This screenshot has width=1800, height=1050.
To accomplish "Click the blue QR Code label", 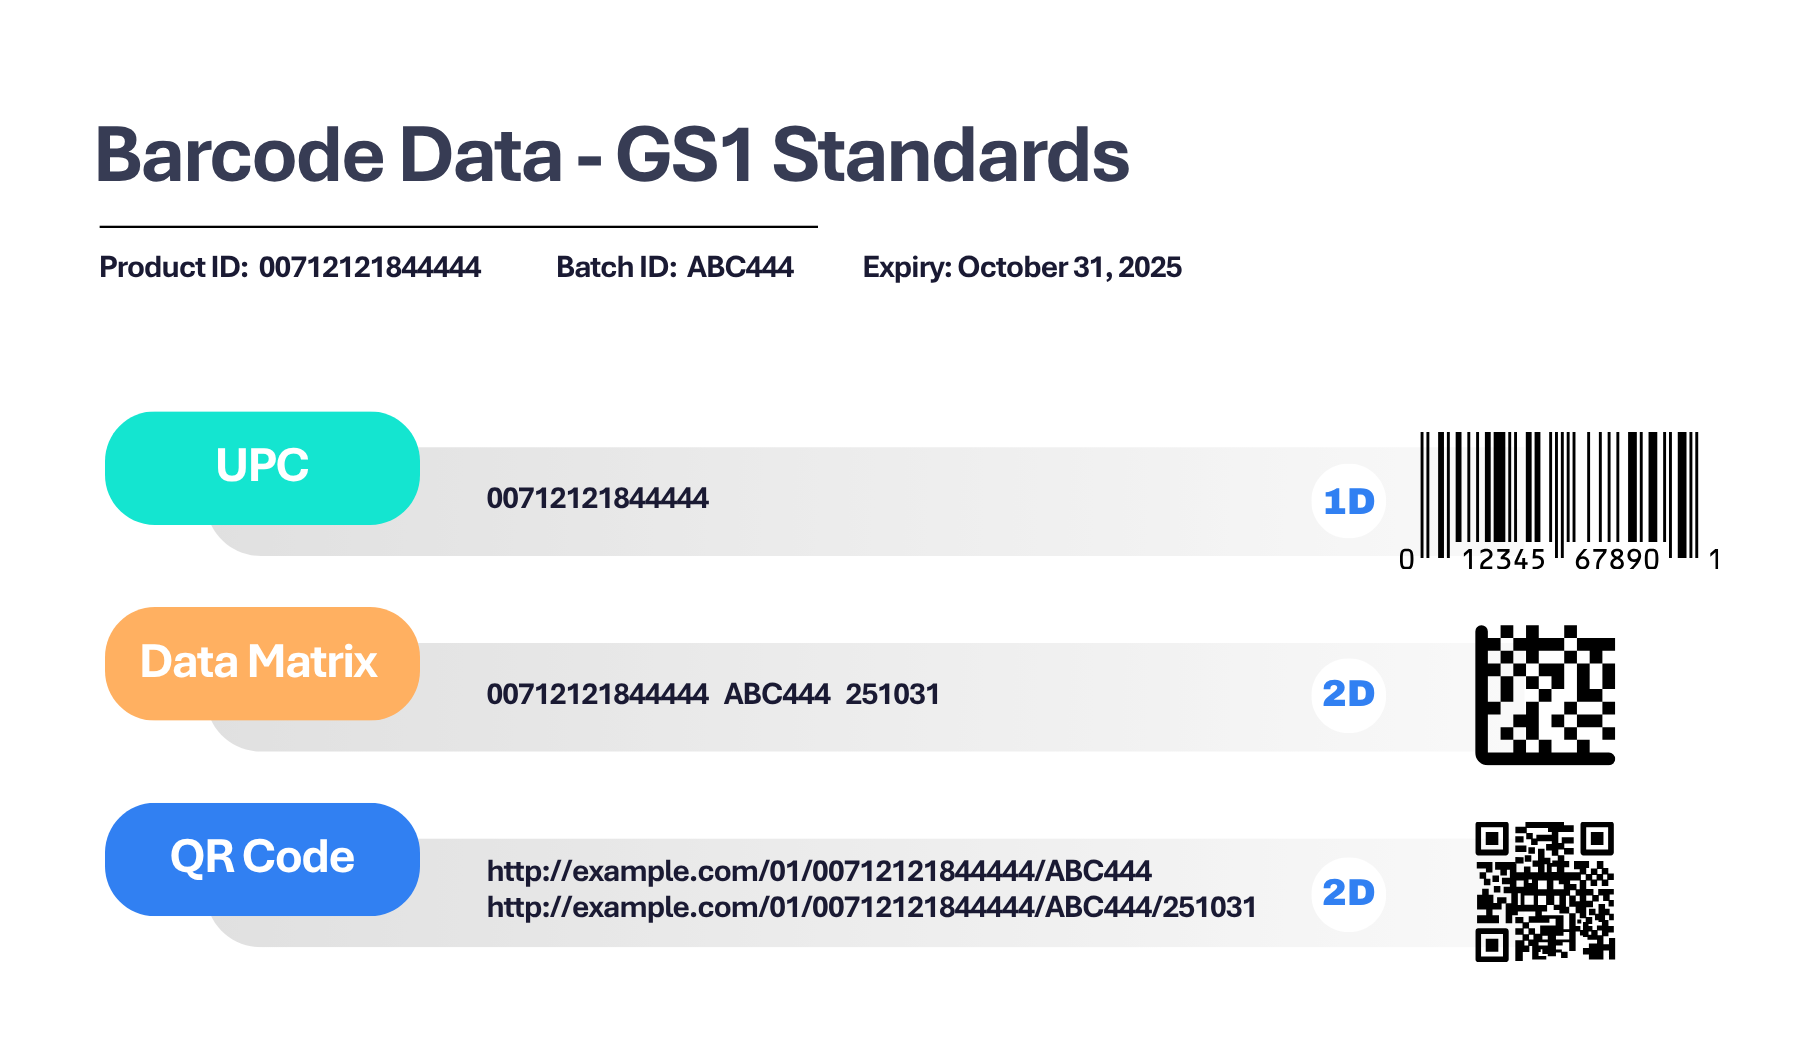I will click(x=262, y=859).
